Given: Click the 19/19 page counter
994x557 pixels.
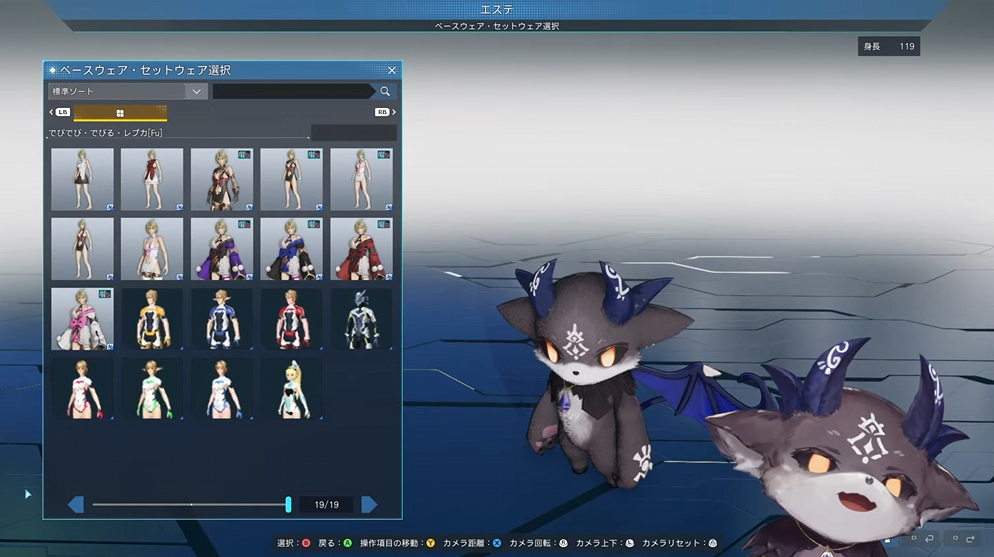Looking at the screenshot, I should (x=326, y=505).
